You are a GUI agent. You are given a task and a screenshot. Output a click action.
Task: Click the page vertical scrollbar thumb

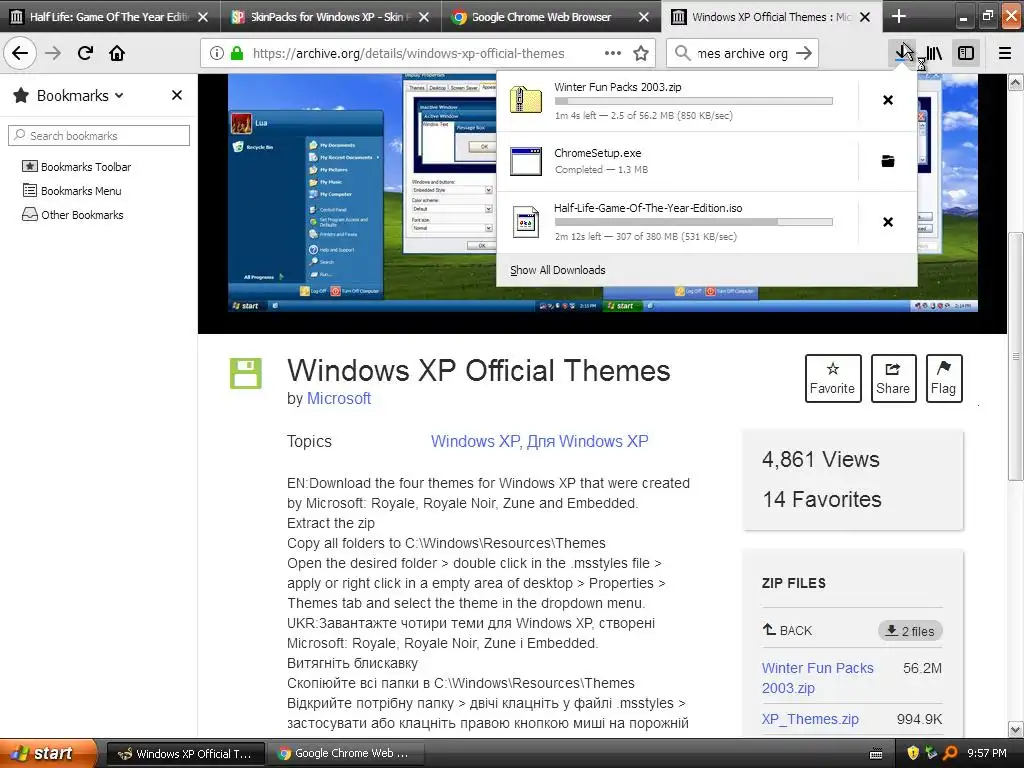[x=1015, y=357]
